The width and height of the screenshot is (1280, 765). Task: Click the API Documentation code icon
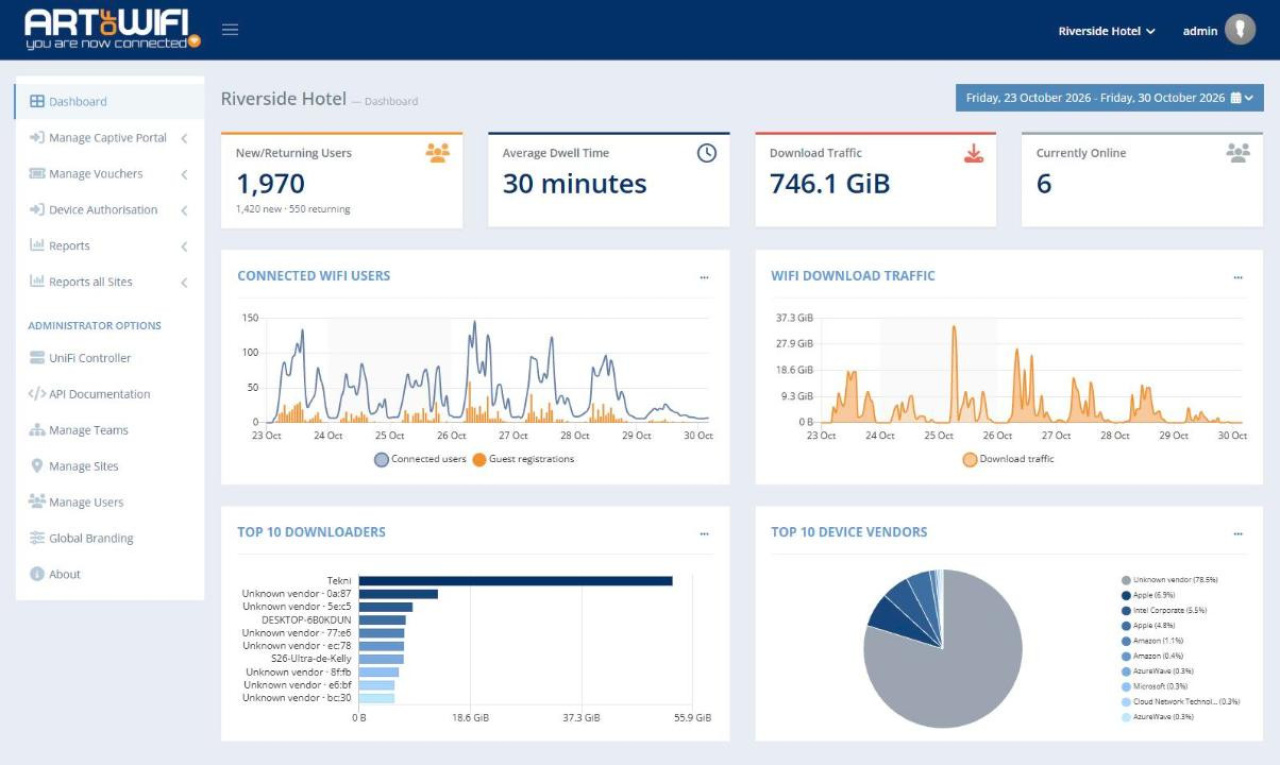click(x=37, y=394)
